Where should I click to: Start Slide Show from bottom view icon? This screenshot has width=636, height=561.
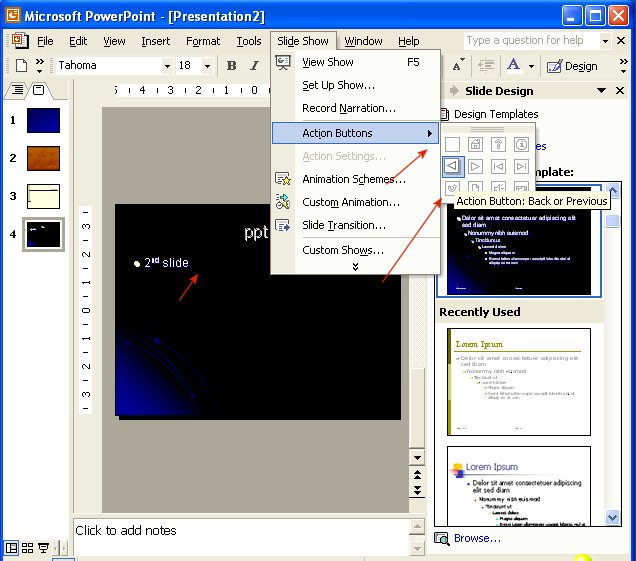(x=43, y=548)
